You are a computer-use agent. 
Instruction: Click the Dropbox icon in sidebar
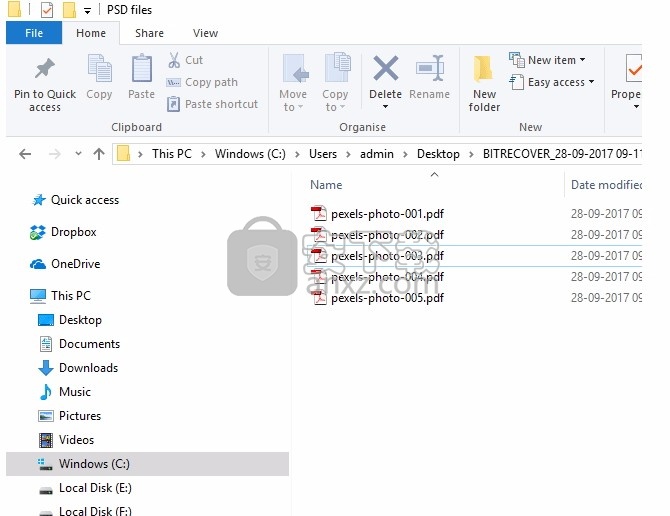pyautogui.click(x=38, y=232)
